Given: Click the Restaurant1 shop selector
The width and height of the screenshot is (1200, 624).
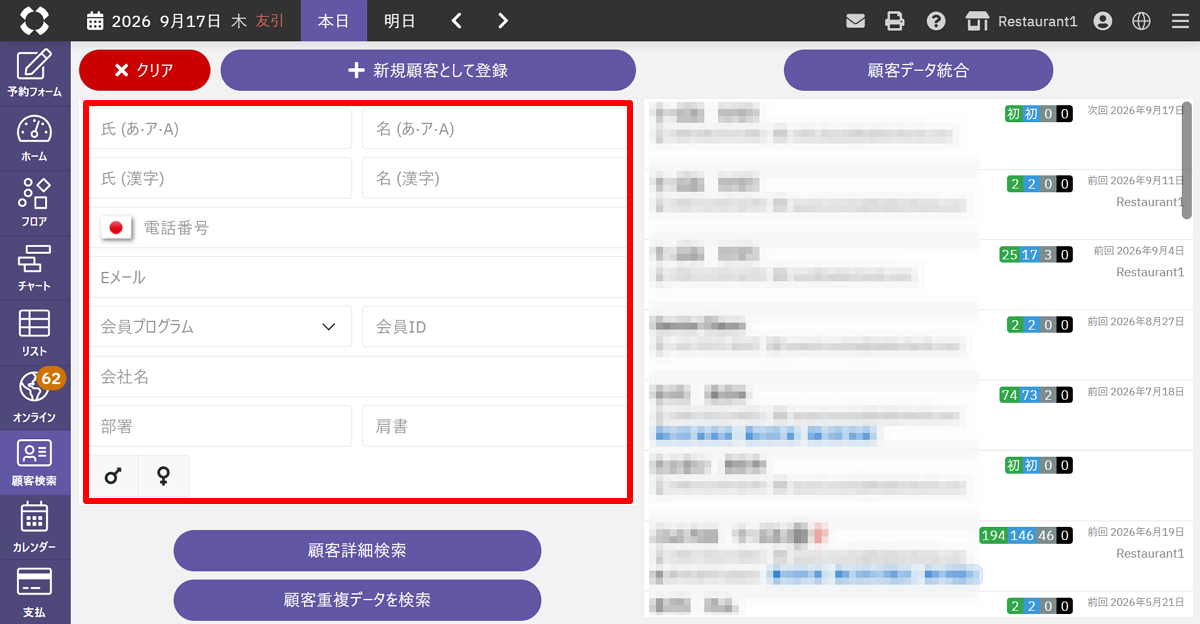Looking at the screenshot, I should pos(1021,20).
